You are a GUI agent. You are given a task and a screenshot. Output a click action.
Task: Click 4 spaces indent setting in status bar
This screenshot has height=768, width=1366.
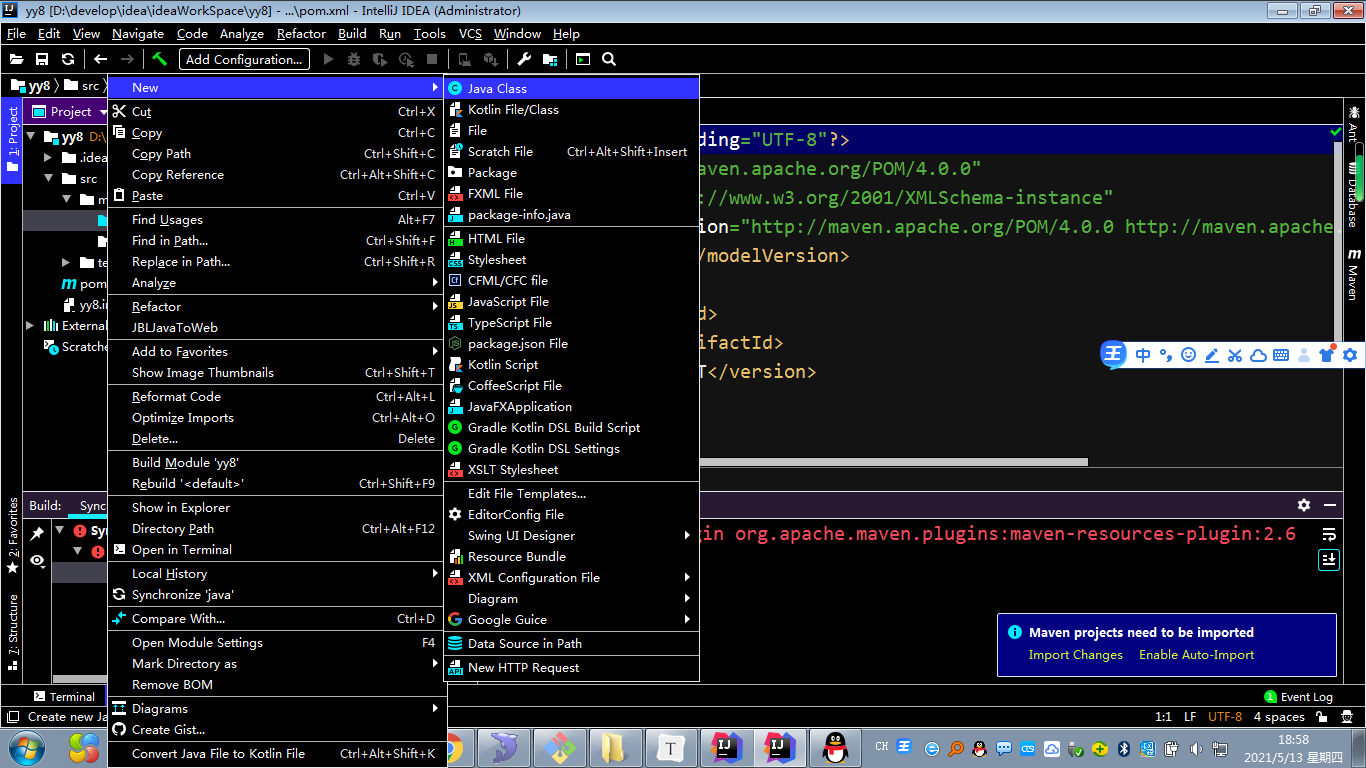click(1280, 716)
